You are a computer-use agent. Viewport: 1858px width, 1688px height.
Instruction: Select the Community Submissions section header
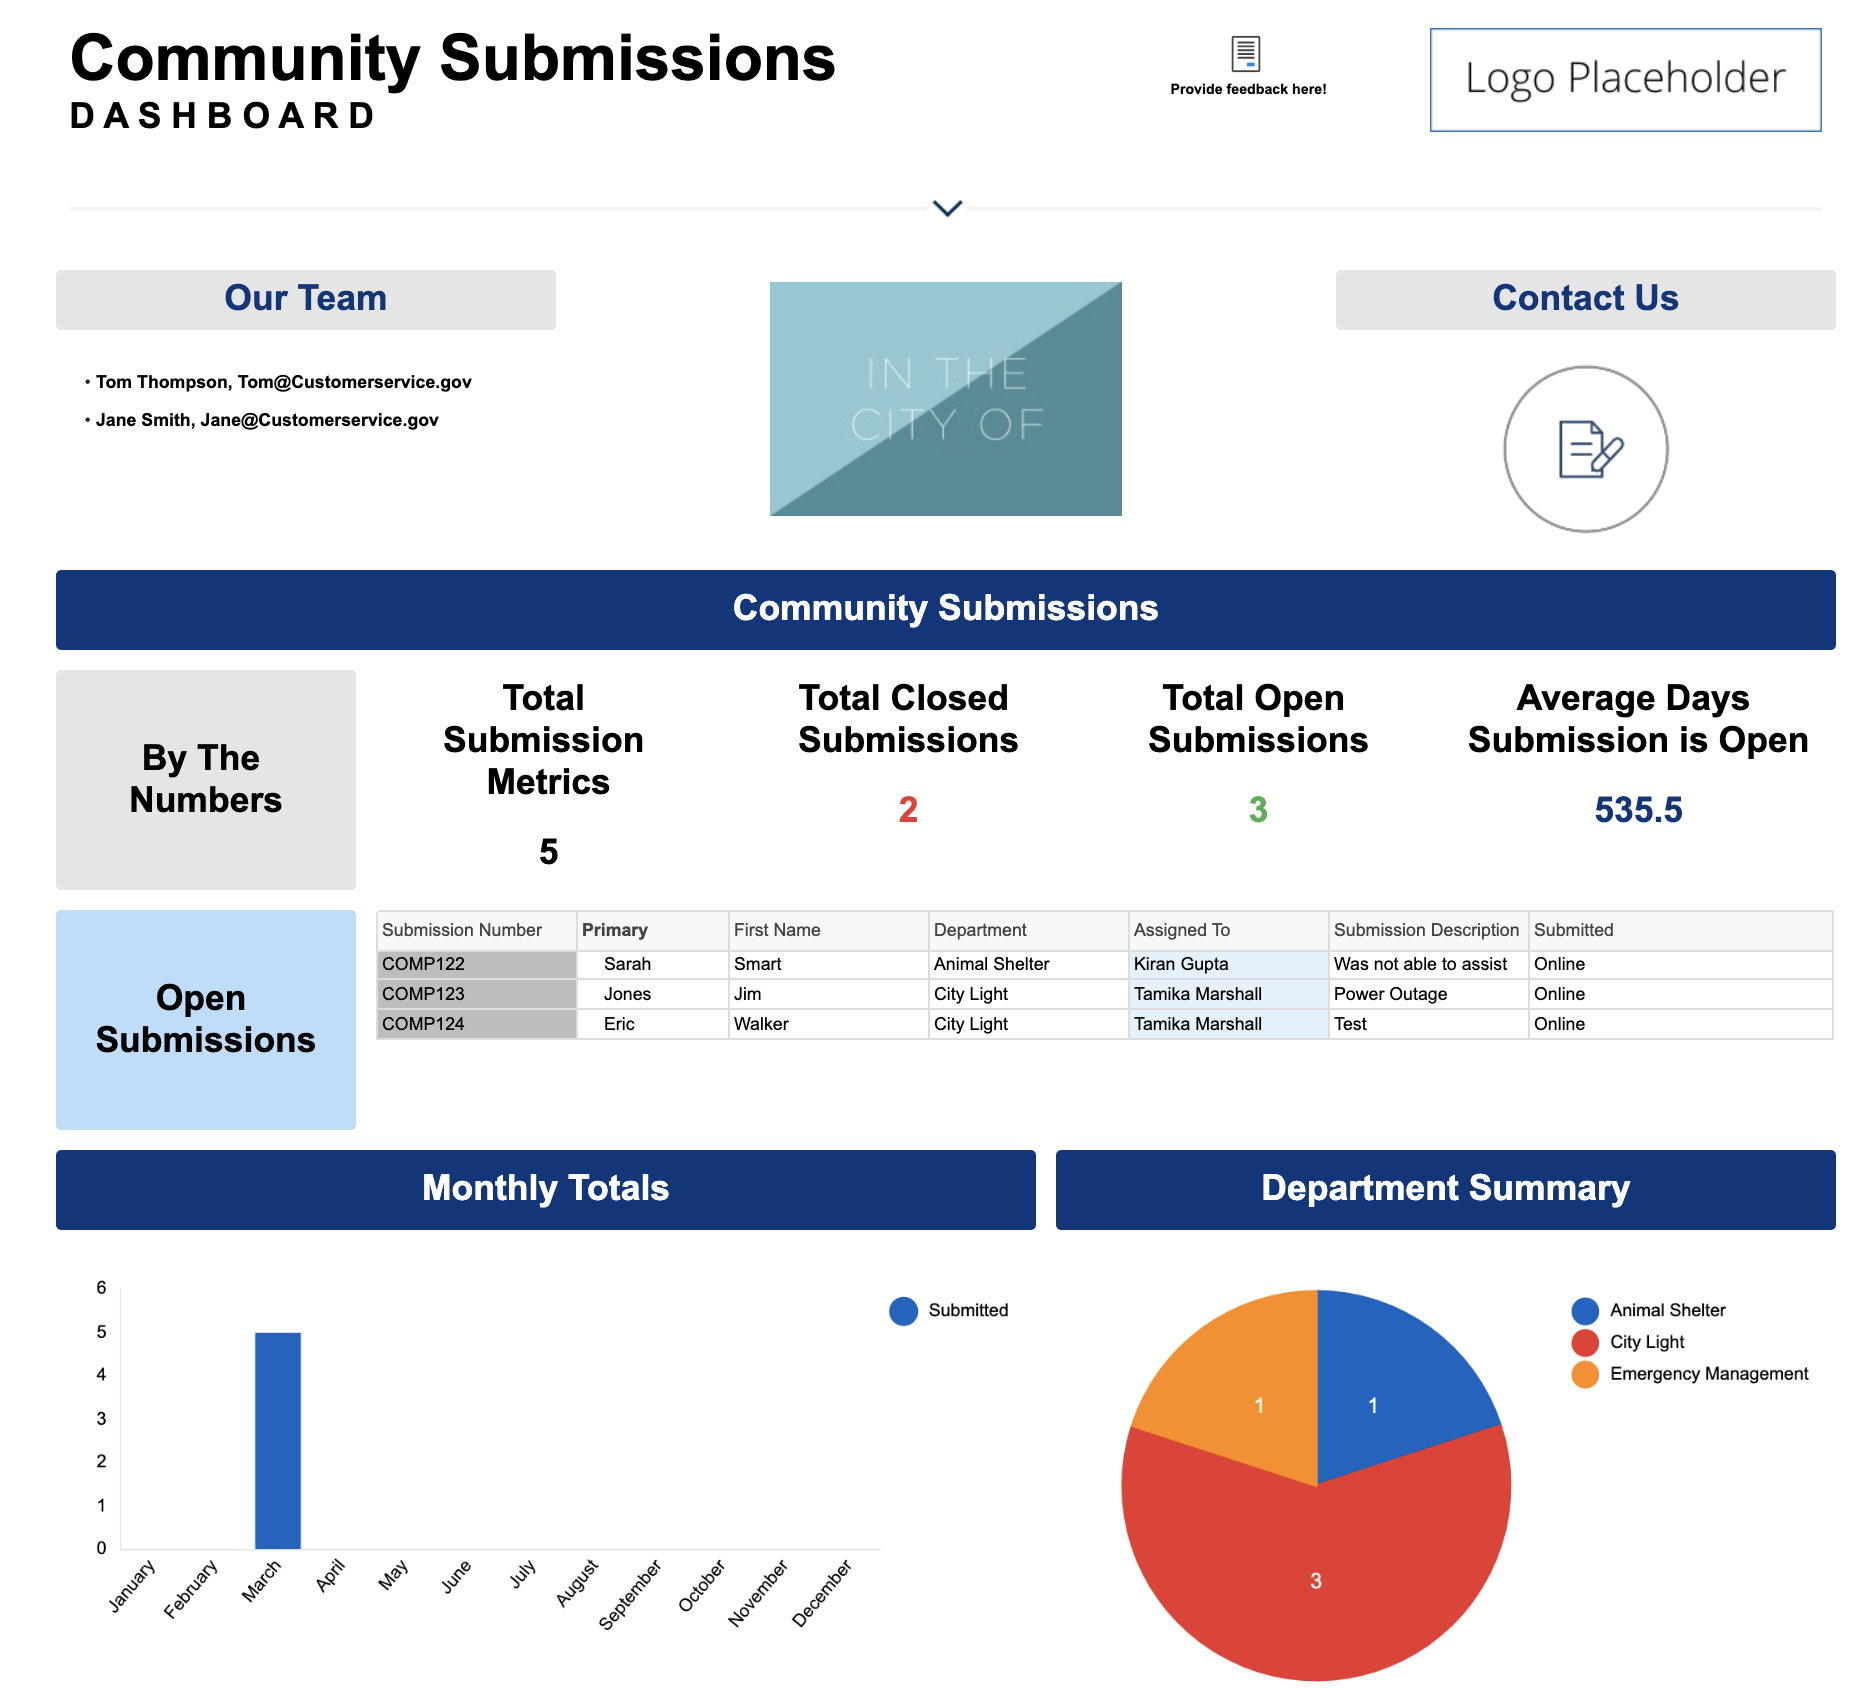[x=945, y=608]
